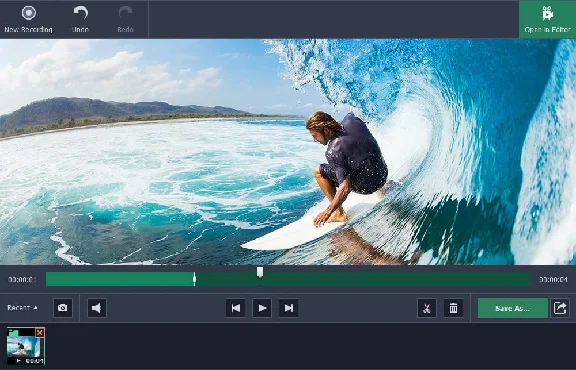Click the cut marker on green timeline
Image resolution: width=576 pixels, height=370 pixels.
pyautogui.click(x=194, y=279)
